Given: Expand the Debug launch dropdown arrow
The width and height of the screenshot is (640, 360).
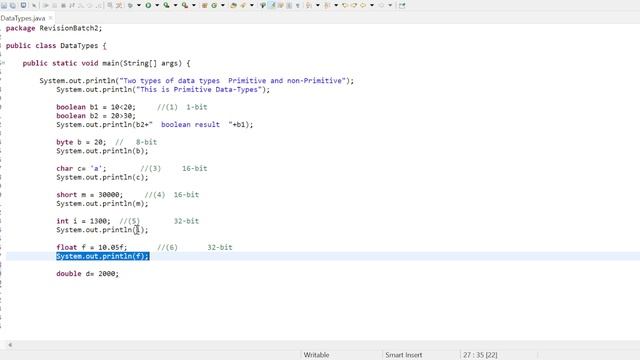Looking at the screenshot, I should [x=139, y=5].
